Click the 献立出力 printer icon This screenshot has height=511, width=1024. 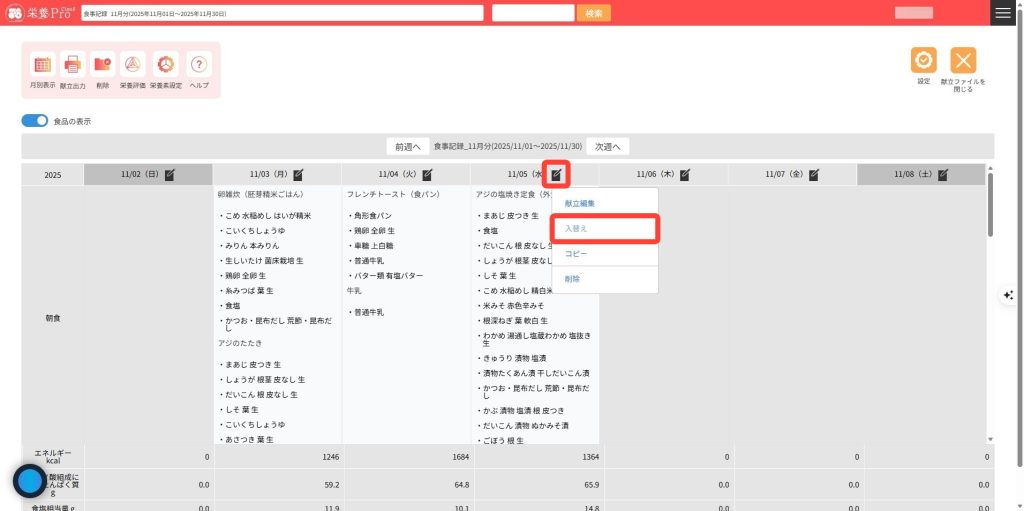click(73, 65)
